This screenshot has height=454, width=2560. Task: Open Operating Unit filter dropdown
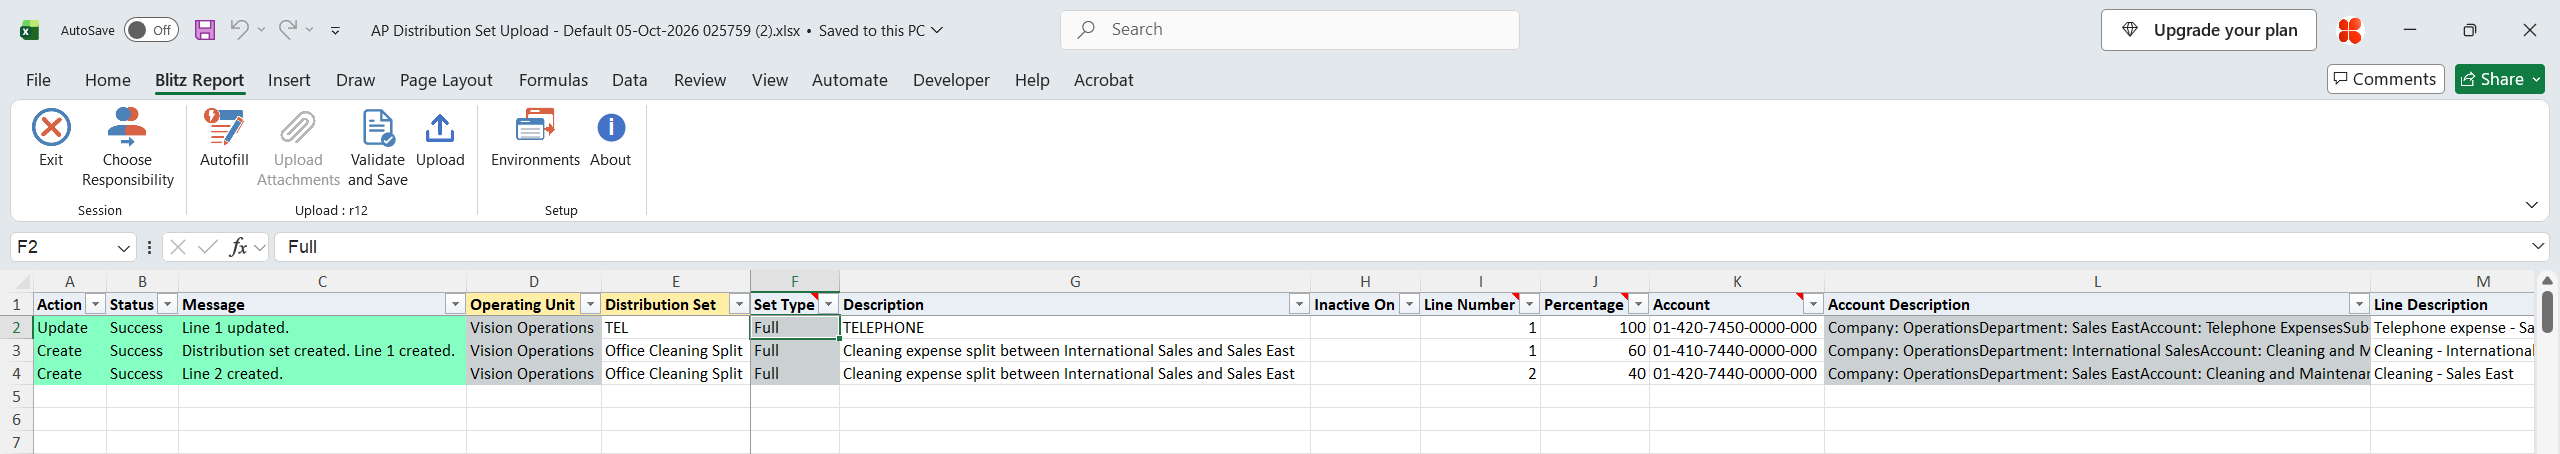click(590, 304)
